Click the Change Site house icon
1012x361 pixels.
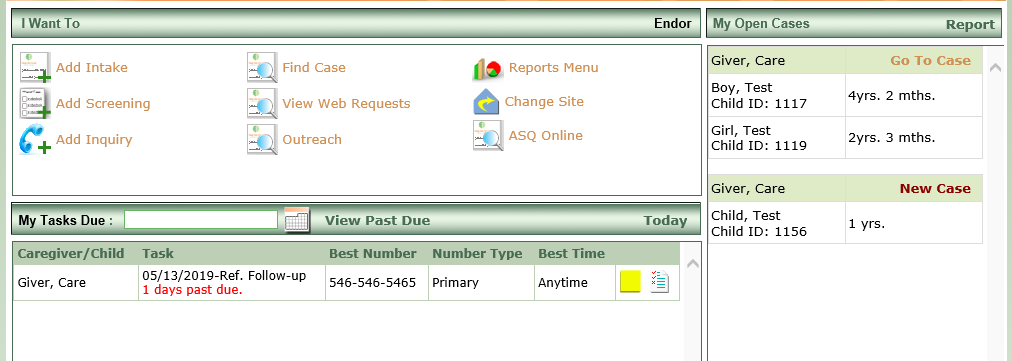click(x=486, y=102)
